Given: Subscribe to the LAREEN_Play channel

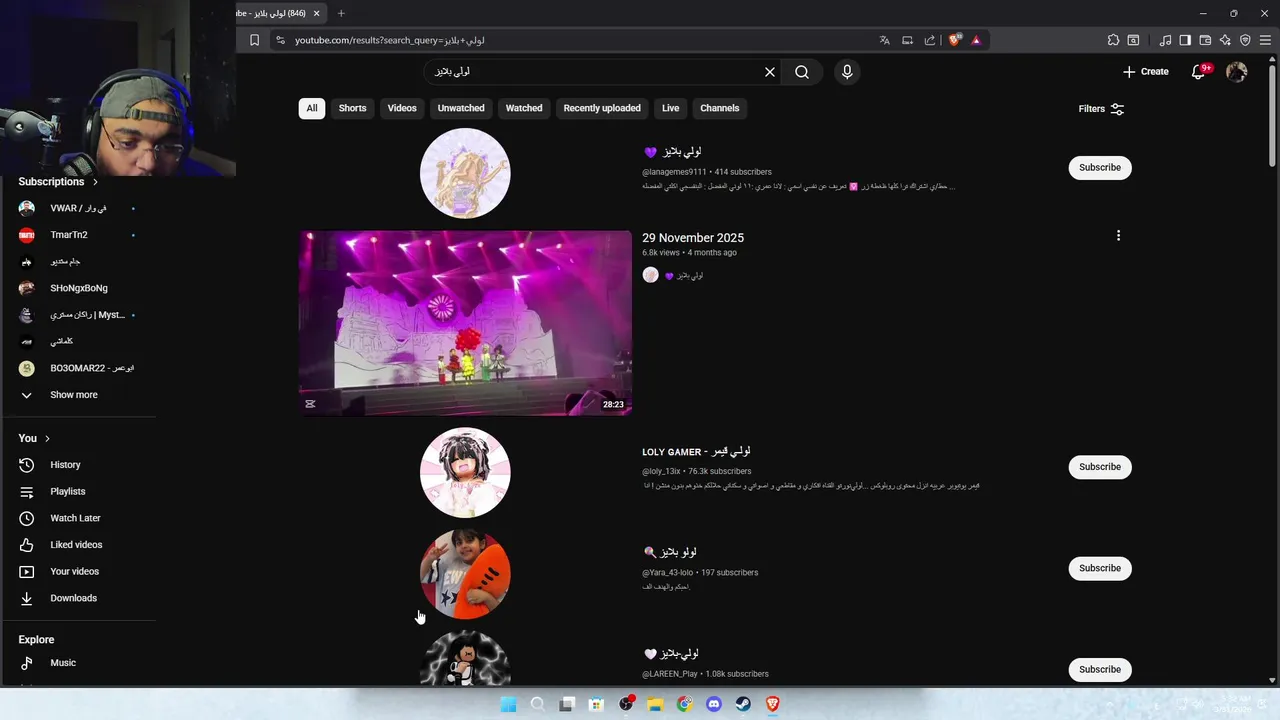Looking at the screenshot, I should click(x=1100, y=669).
